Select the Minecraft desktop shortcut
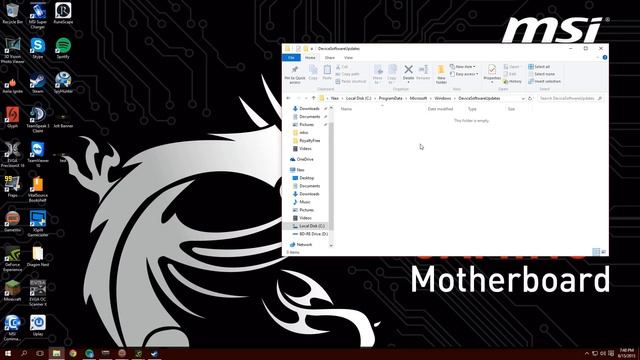The image size is (640, 360). (12, 291)
